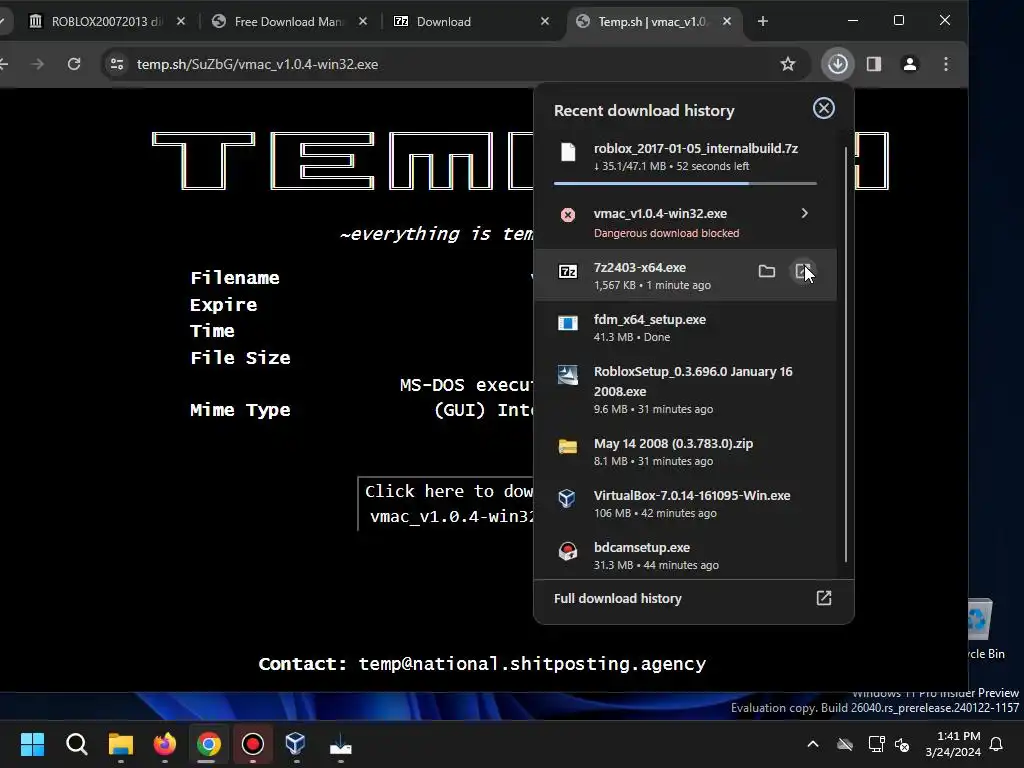
Task: Close the Recent download history popup
Action: [824, 108]
